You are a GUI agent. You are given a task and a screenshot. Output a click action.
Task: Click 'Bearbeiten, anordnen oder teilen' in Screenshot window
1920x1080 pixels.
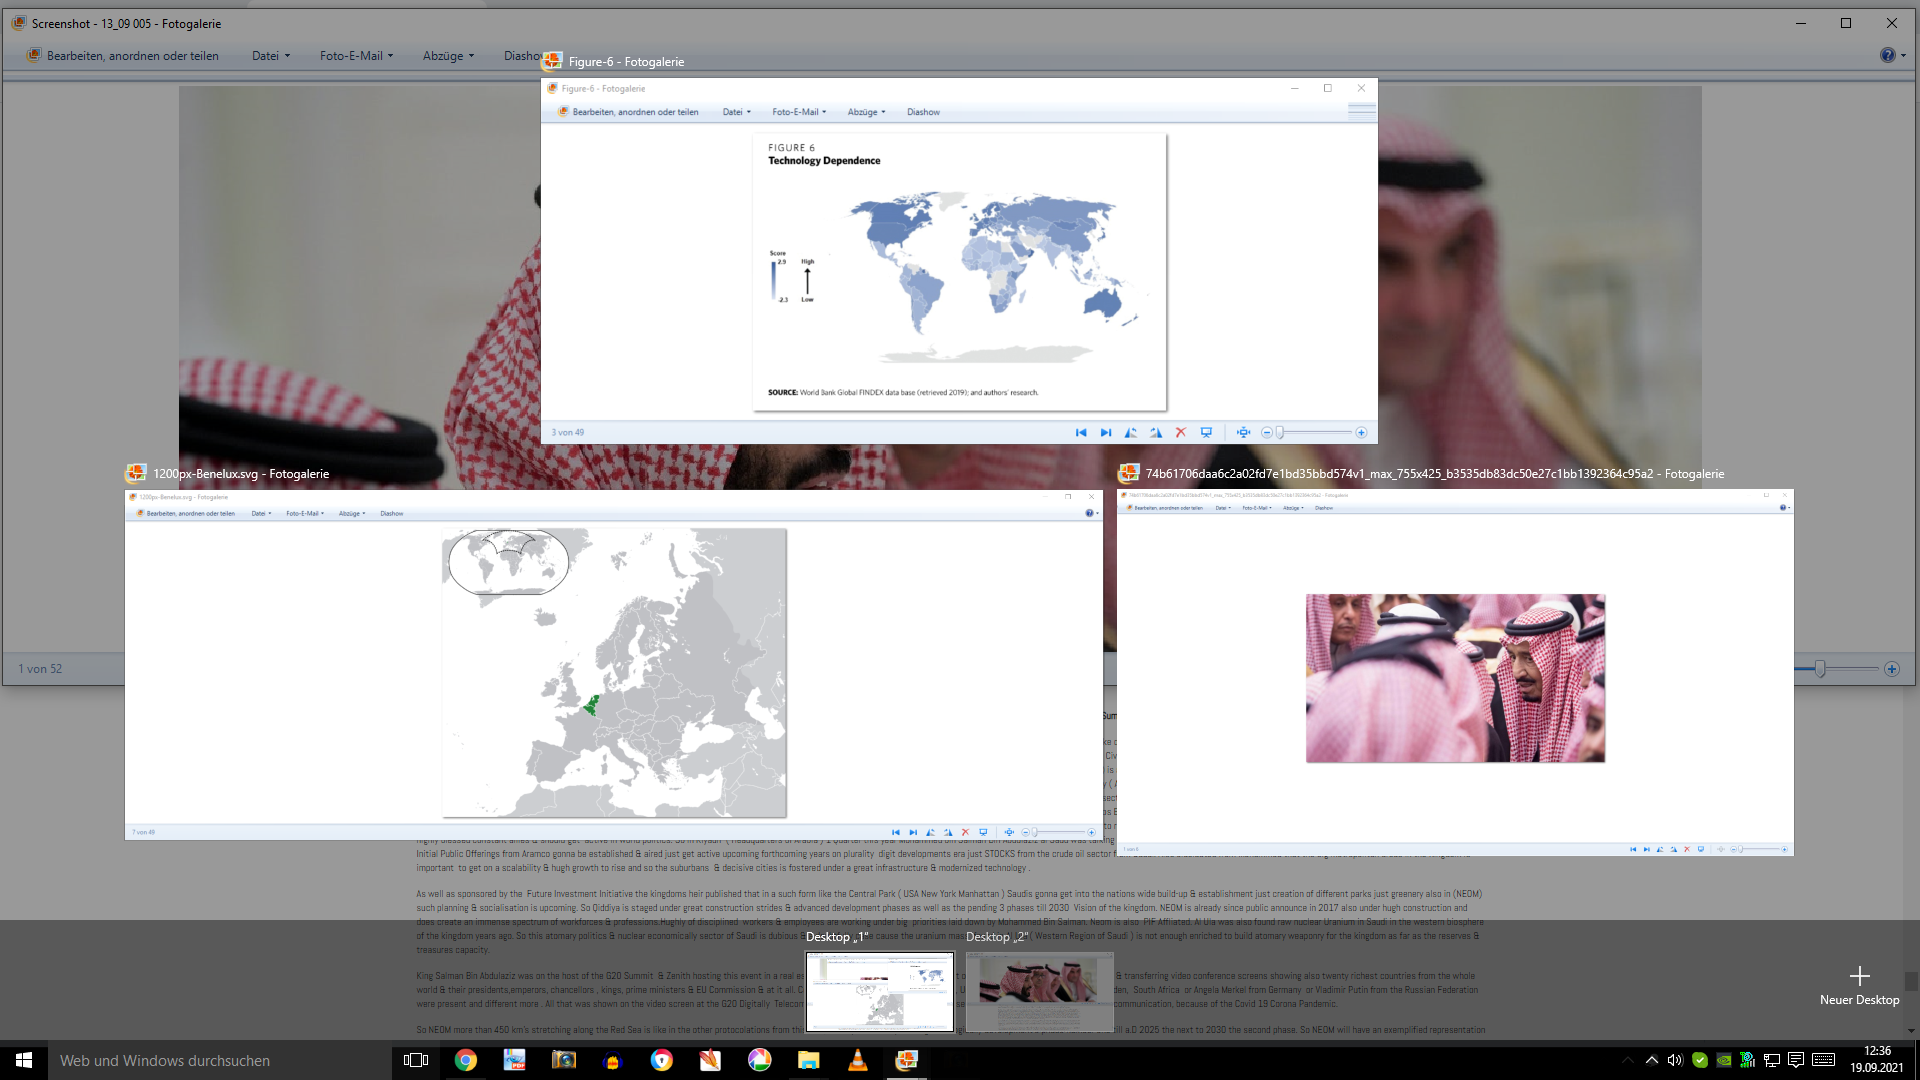[123, 56]
